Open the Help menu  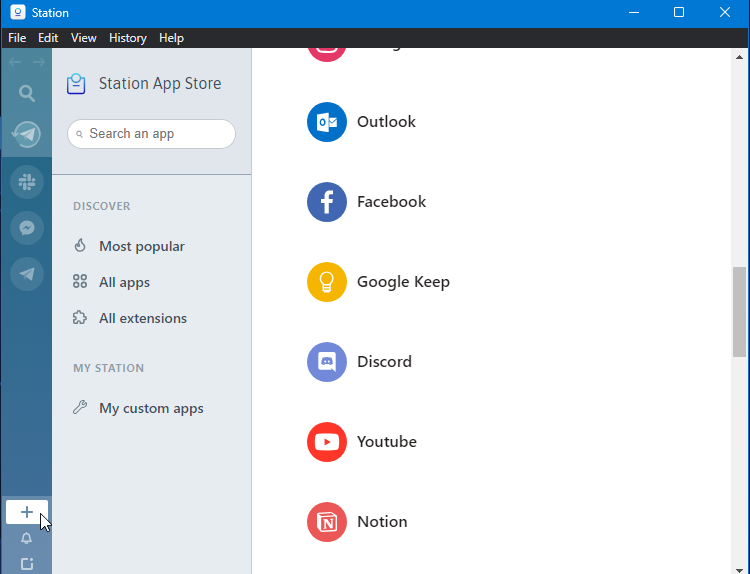coord(171,38)
